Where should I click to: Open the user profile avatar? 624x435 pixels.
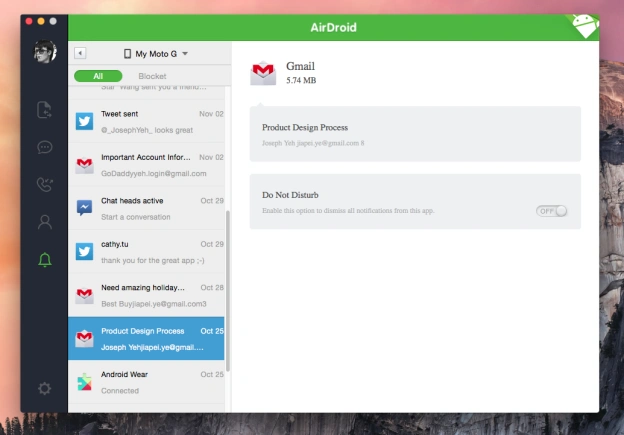(45, 51)
